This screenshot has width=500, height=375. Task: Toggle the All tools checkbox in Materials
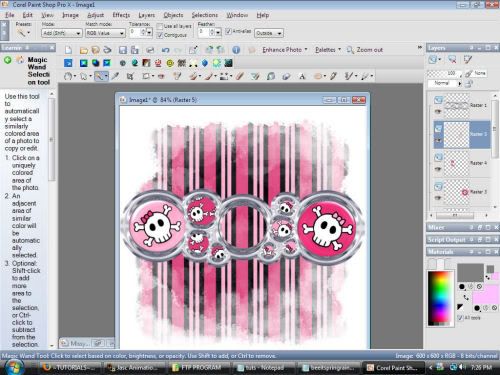click(460, 318)
